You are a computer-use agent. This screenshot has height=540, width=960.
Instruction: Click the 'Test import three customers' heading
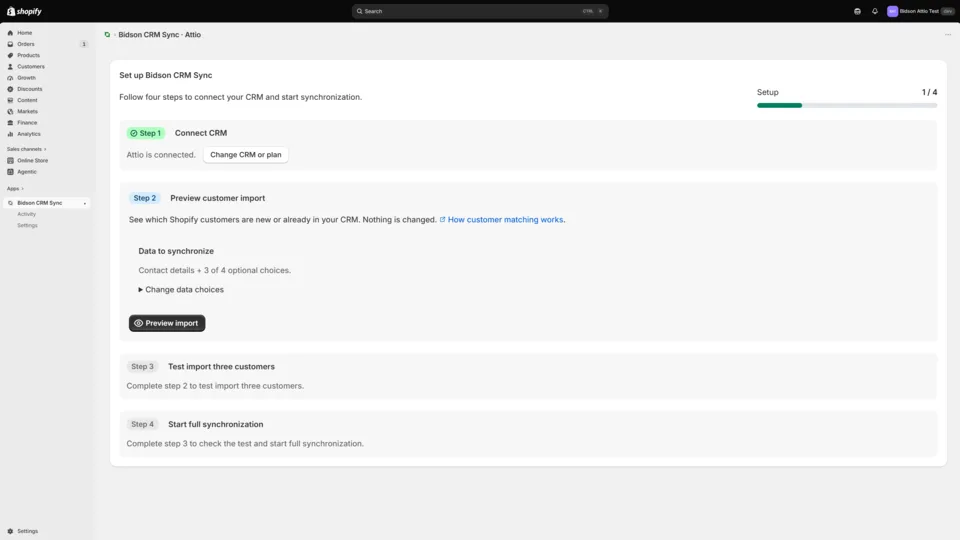click(221, 367)
